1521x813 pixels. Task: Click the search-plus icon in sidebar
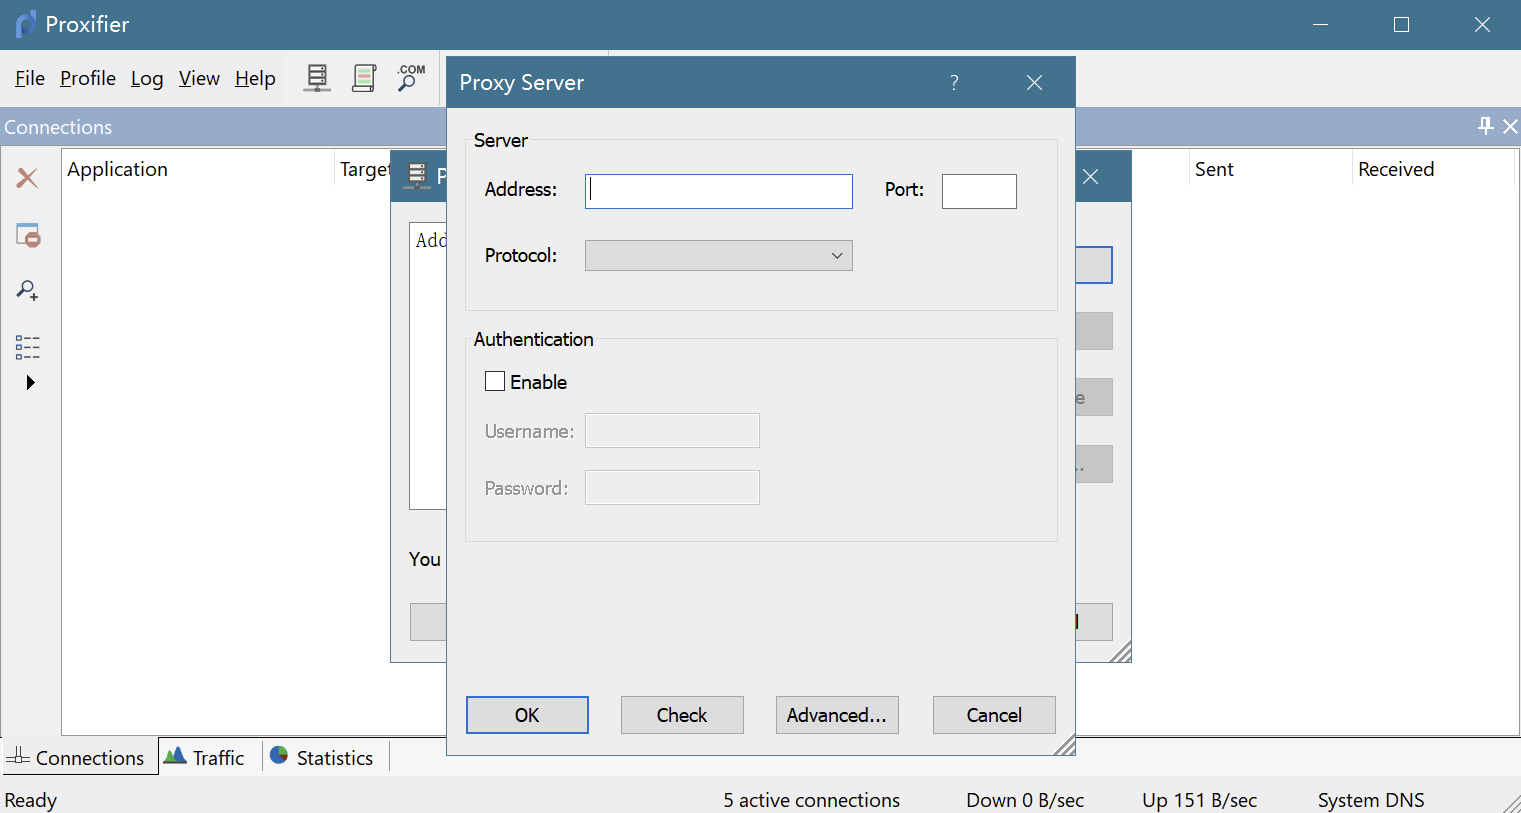27,291
